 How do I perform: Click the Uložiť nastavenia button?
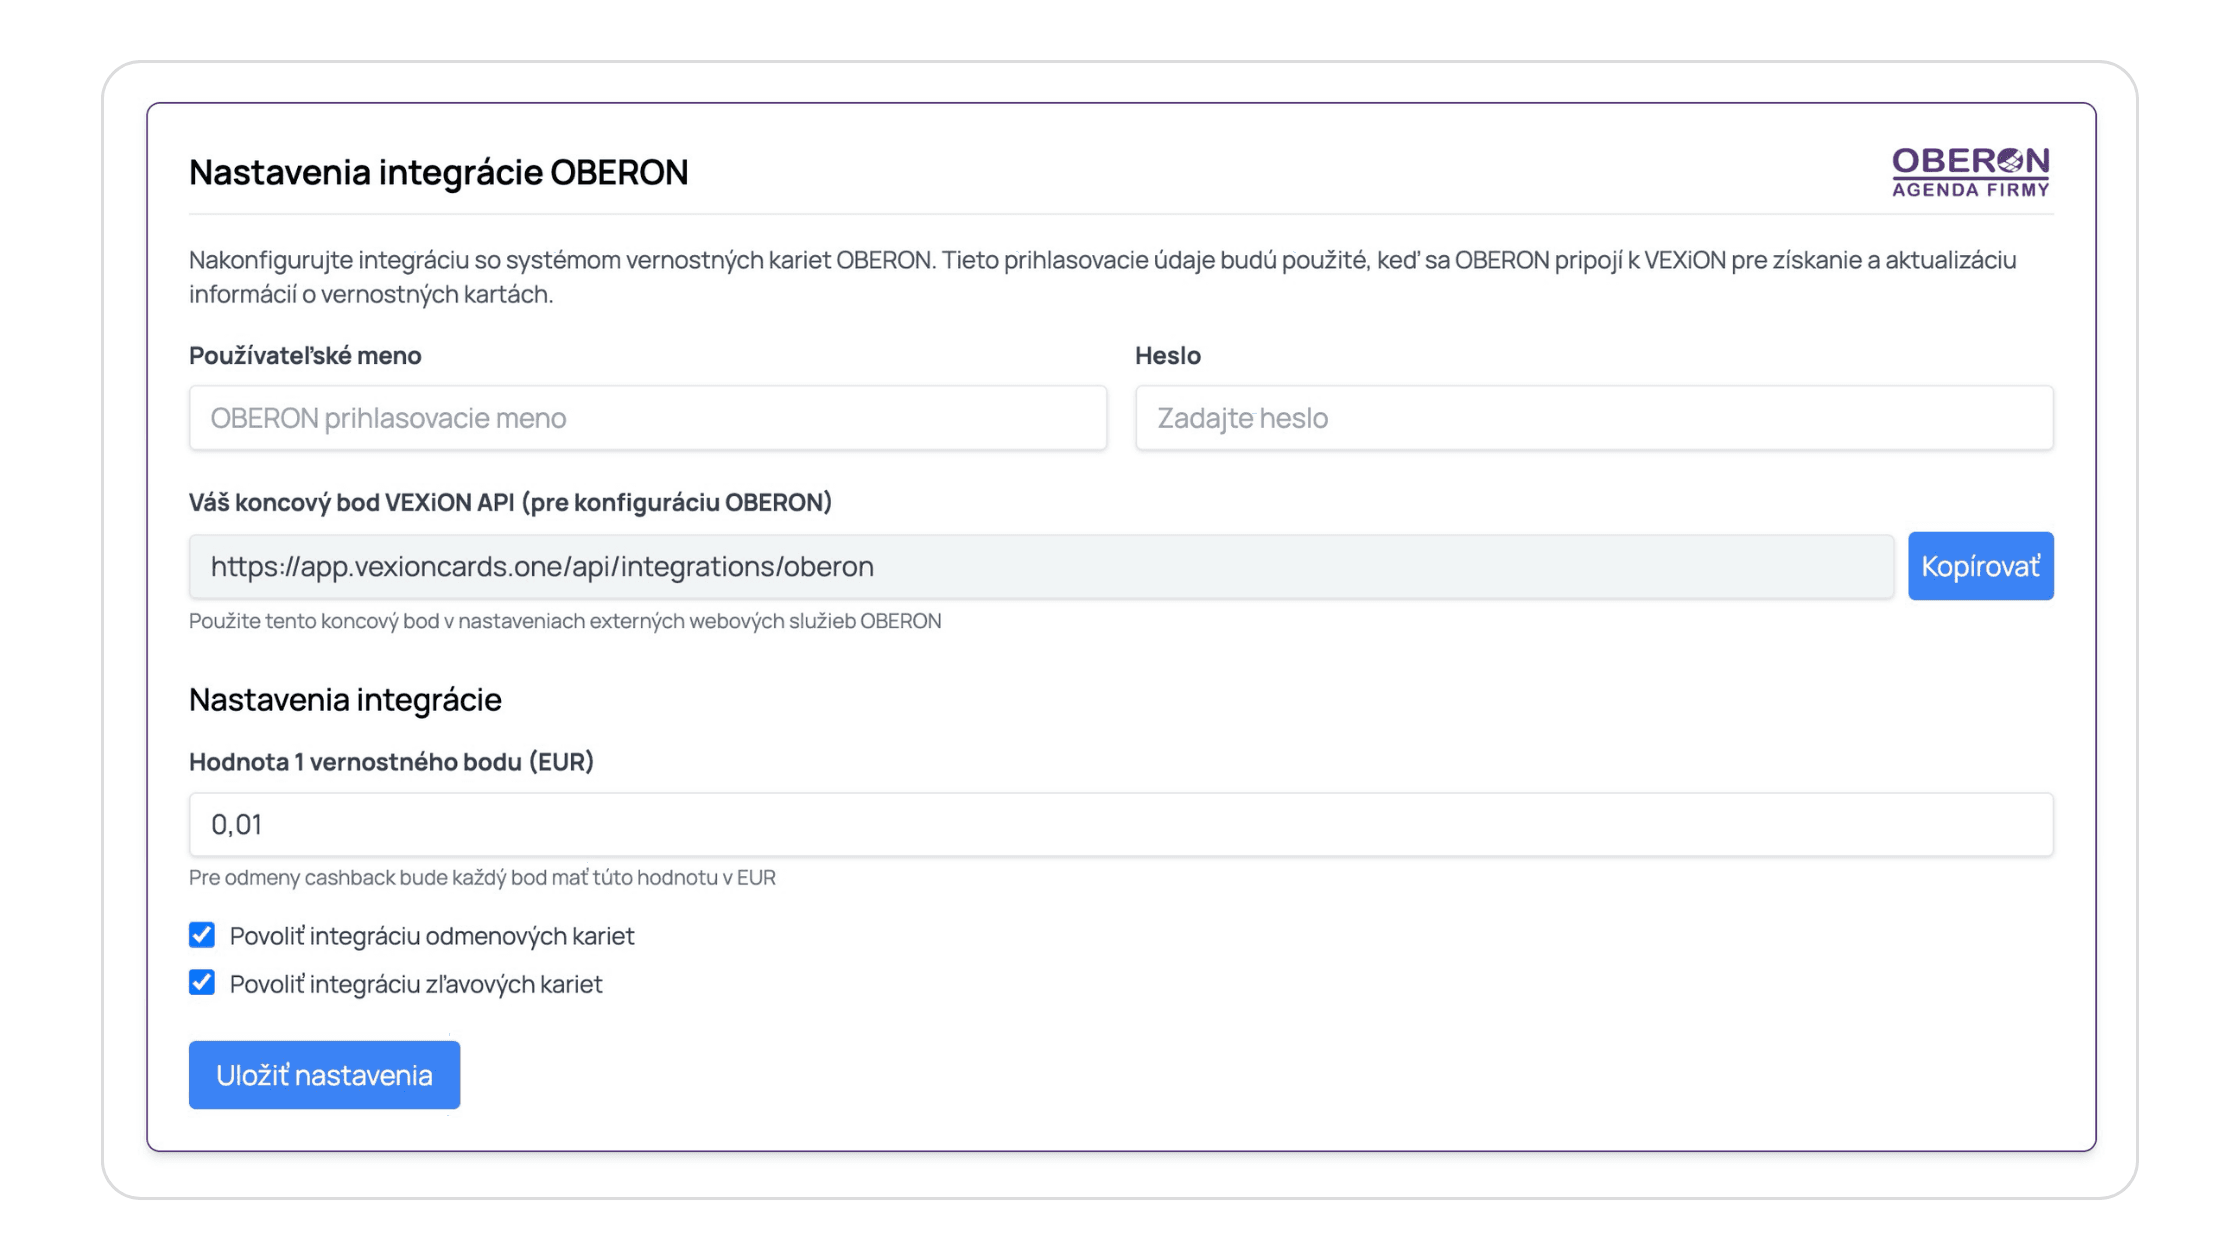[324, 1075]
